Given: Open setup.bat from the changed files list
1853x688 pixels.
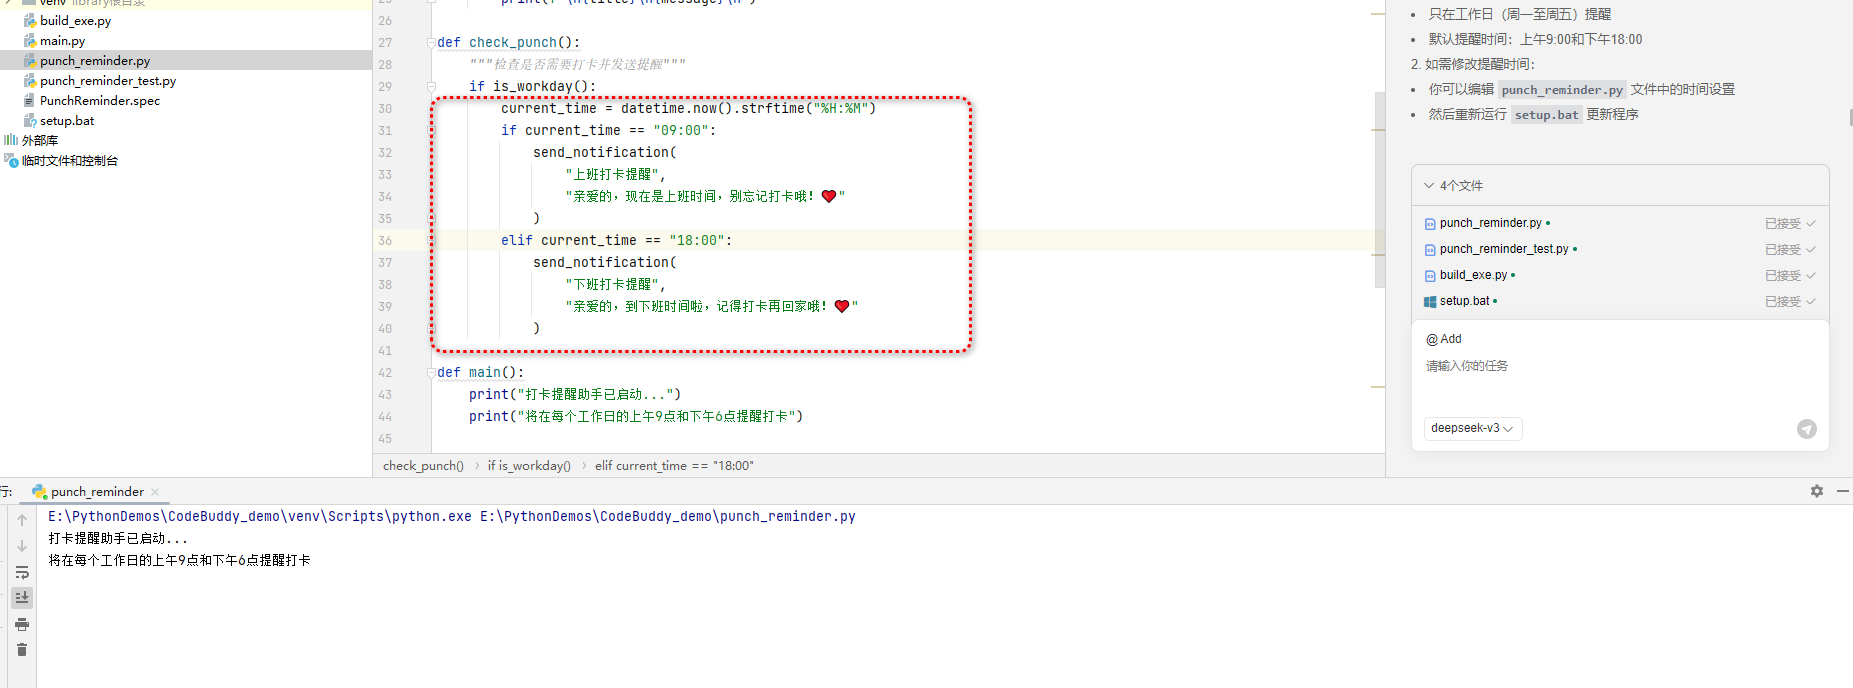Looking at the screenshot, I should coord(1464,301).
